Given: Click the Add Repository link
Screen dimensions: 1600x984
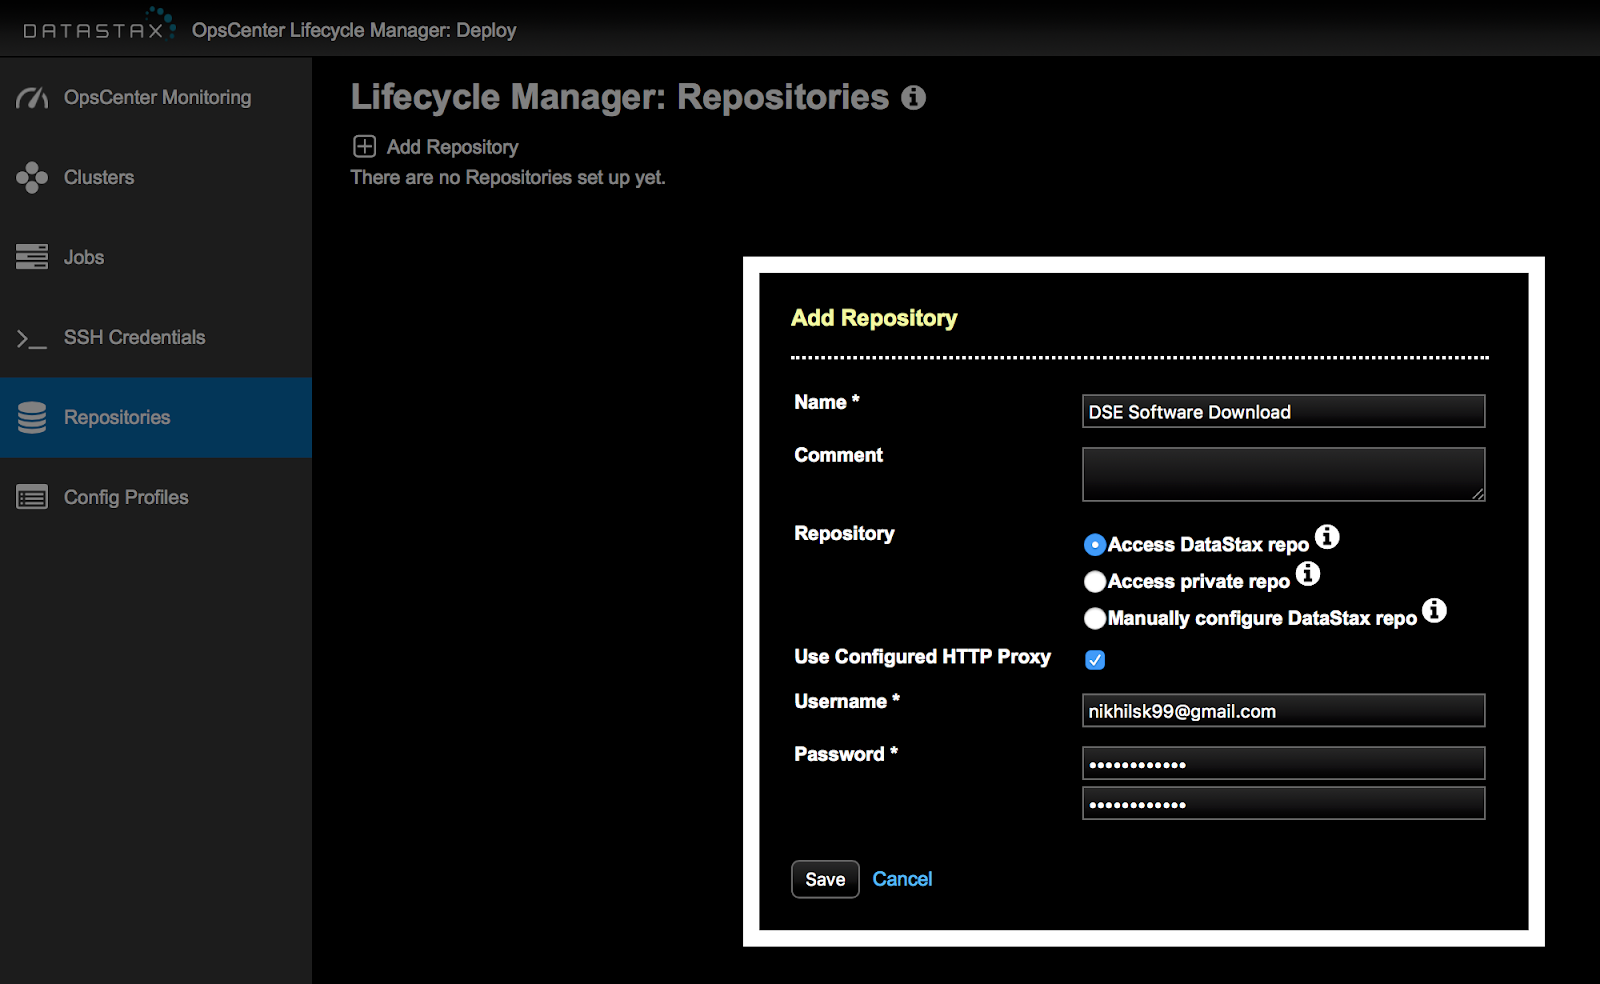Looking at the screenshot, I should tap(452, 147).
